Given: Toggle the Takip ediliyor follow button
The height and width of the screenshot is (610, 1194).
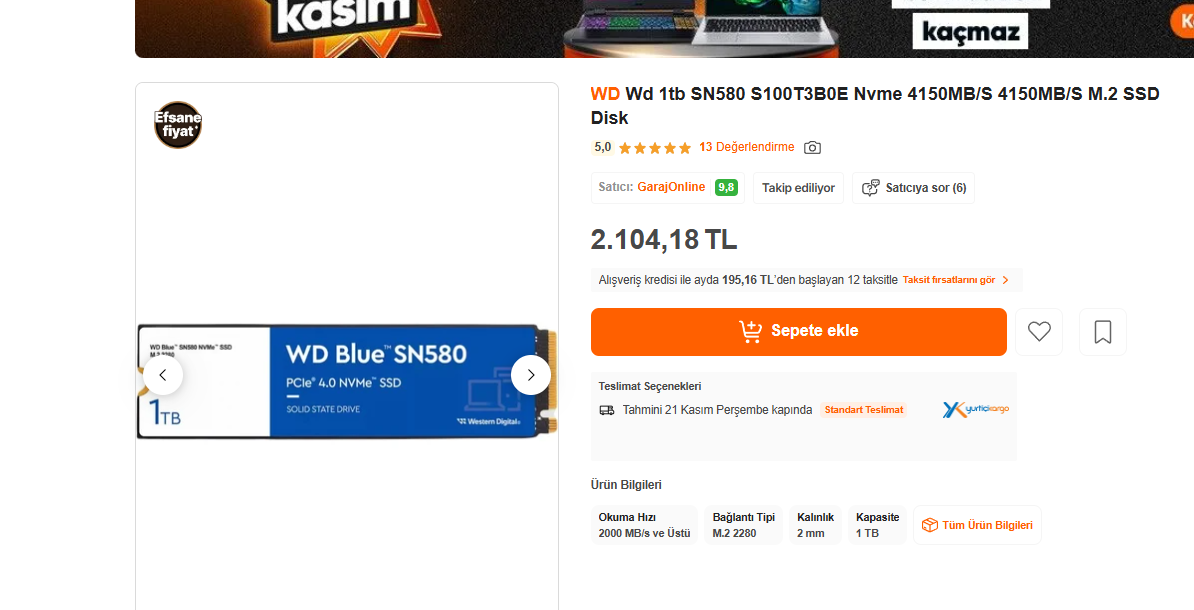Looking at the screenshot, I should 798,188.
